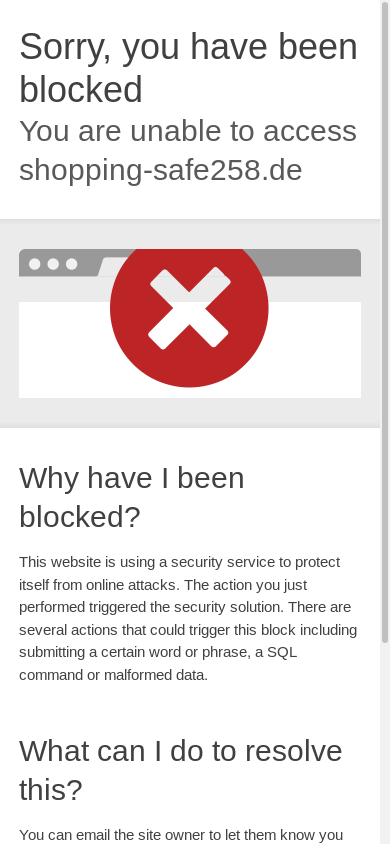Click the first window dot in browser illustration
The width and height of the screenshot is (390, 844).
[x=34, y=264]
